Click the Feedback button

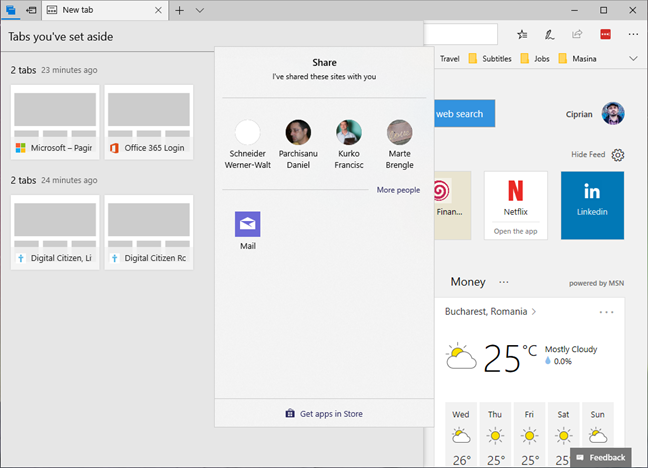click(600, 458)
